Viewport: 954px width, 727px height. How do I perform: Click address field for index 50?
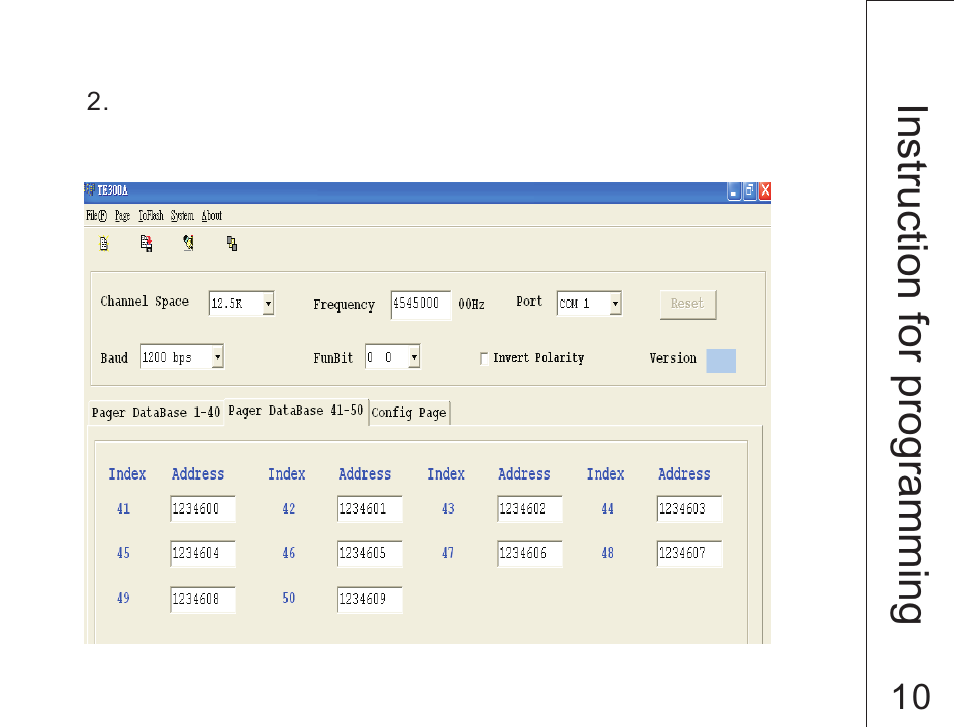pyautogui.click(x=369, y=600)
